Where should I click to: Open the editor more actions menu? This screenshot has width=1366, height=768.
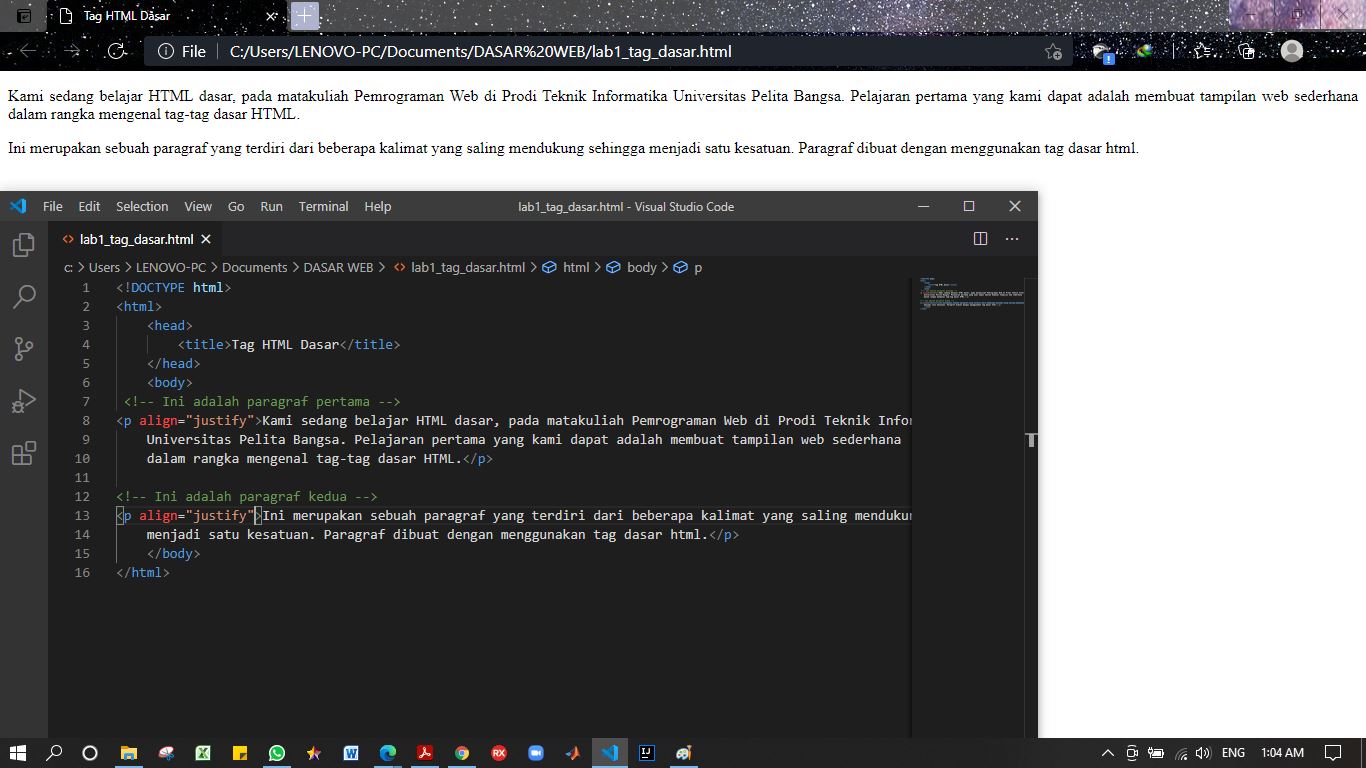tap(1011, 239)
